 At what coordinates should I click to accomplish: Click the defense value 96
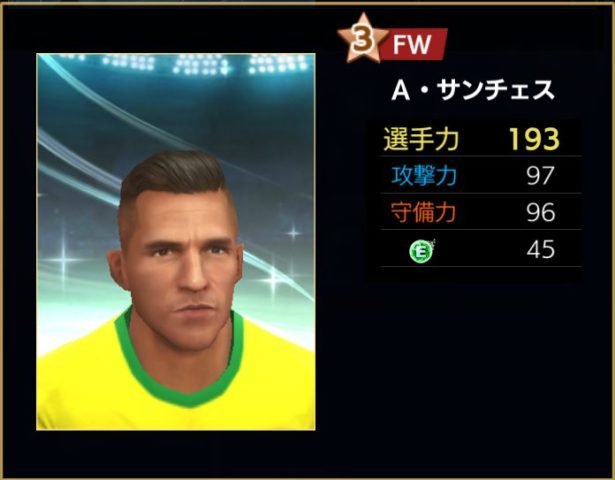(540, 212)
